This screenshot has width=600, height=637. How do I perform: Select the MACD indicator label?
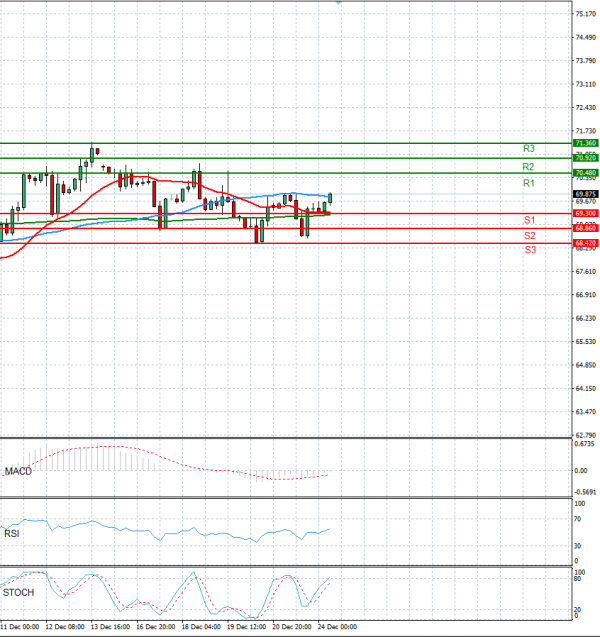17,471
